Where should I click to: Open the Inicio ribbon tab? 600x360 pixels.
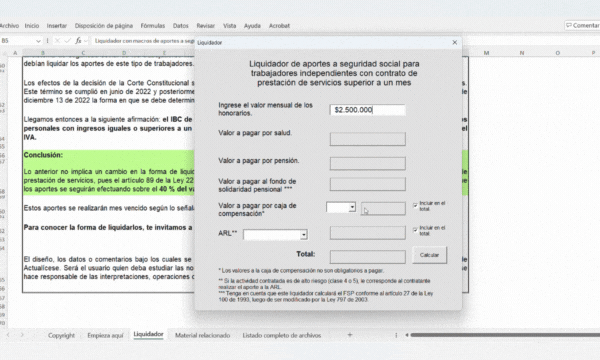coord(32,26)
